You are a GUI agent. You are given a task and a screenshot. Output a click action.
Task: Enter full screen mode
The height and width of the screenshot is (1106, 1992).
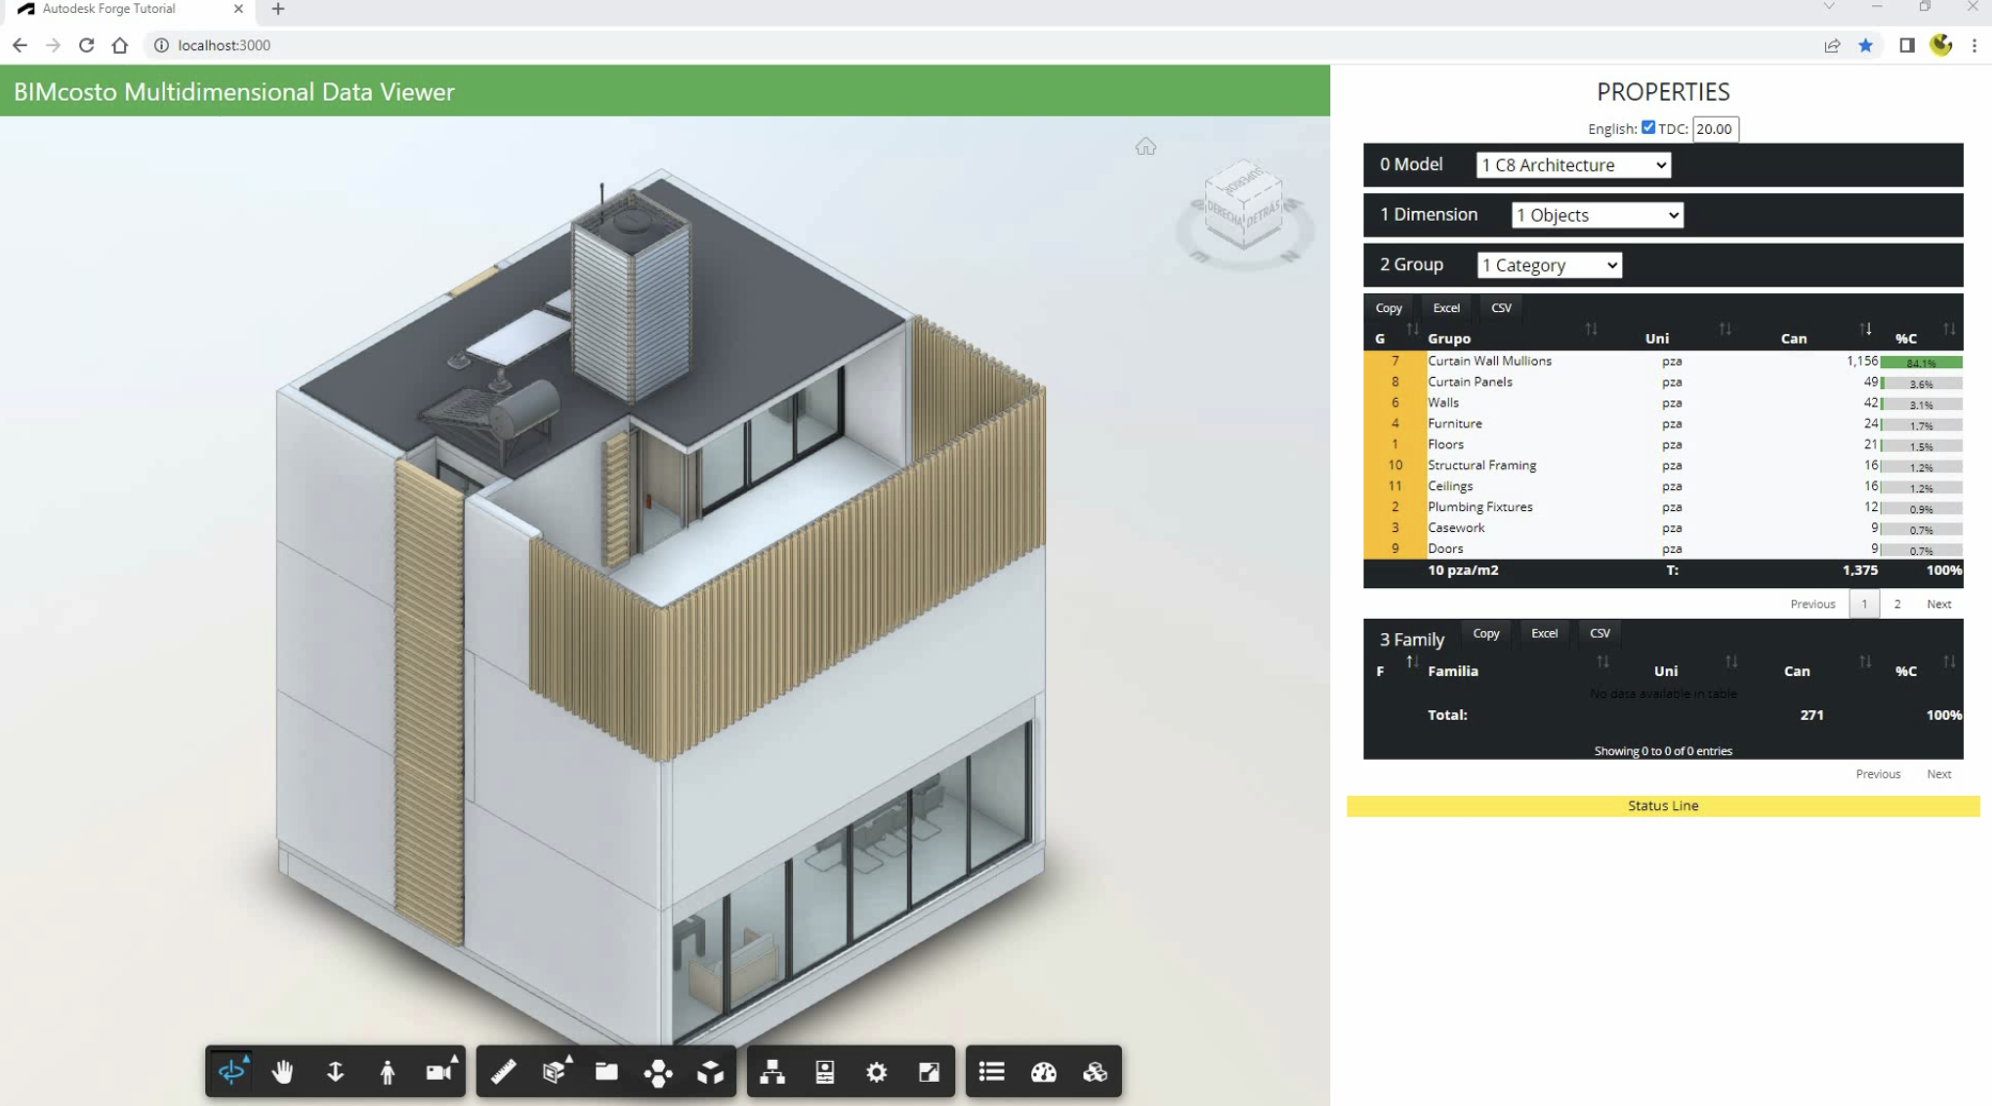(929, 1071)
